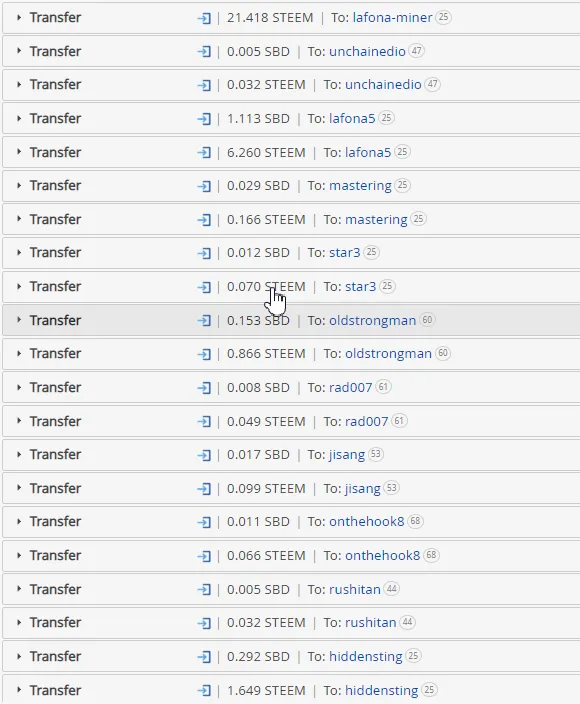Expand the 6.260 STEEM transfer row
Screen dimensions: 580x704
coord(19,152)
